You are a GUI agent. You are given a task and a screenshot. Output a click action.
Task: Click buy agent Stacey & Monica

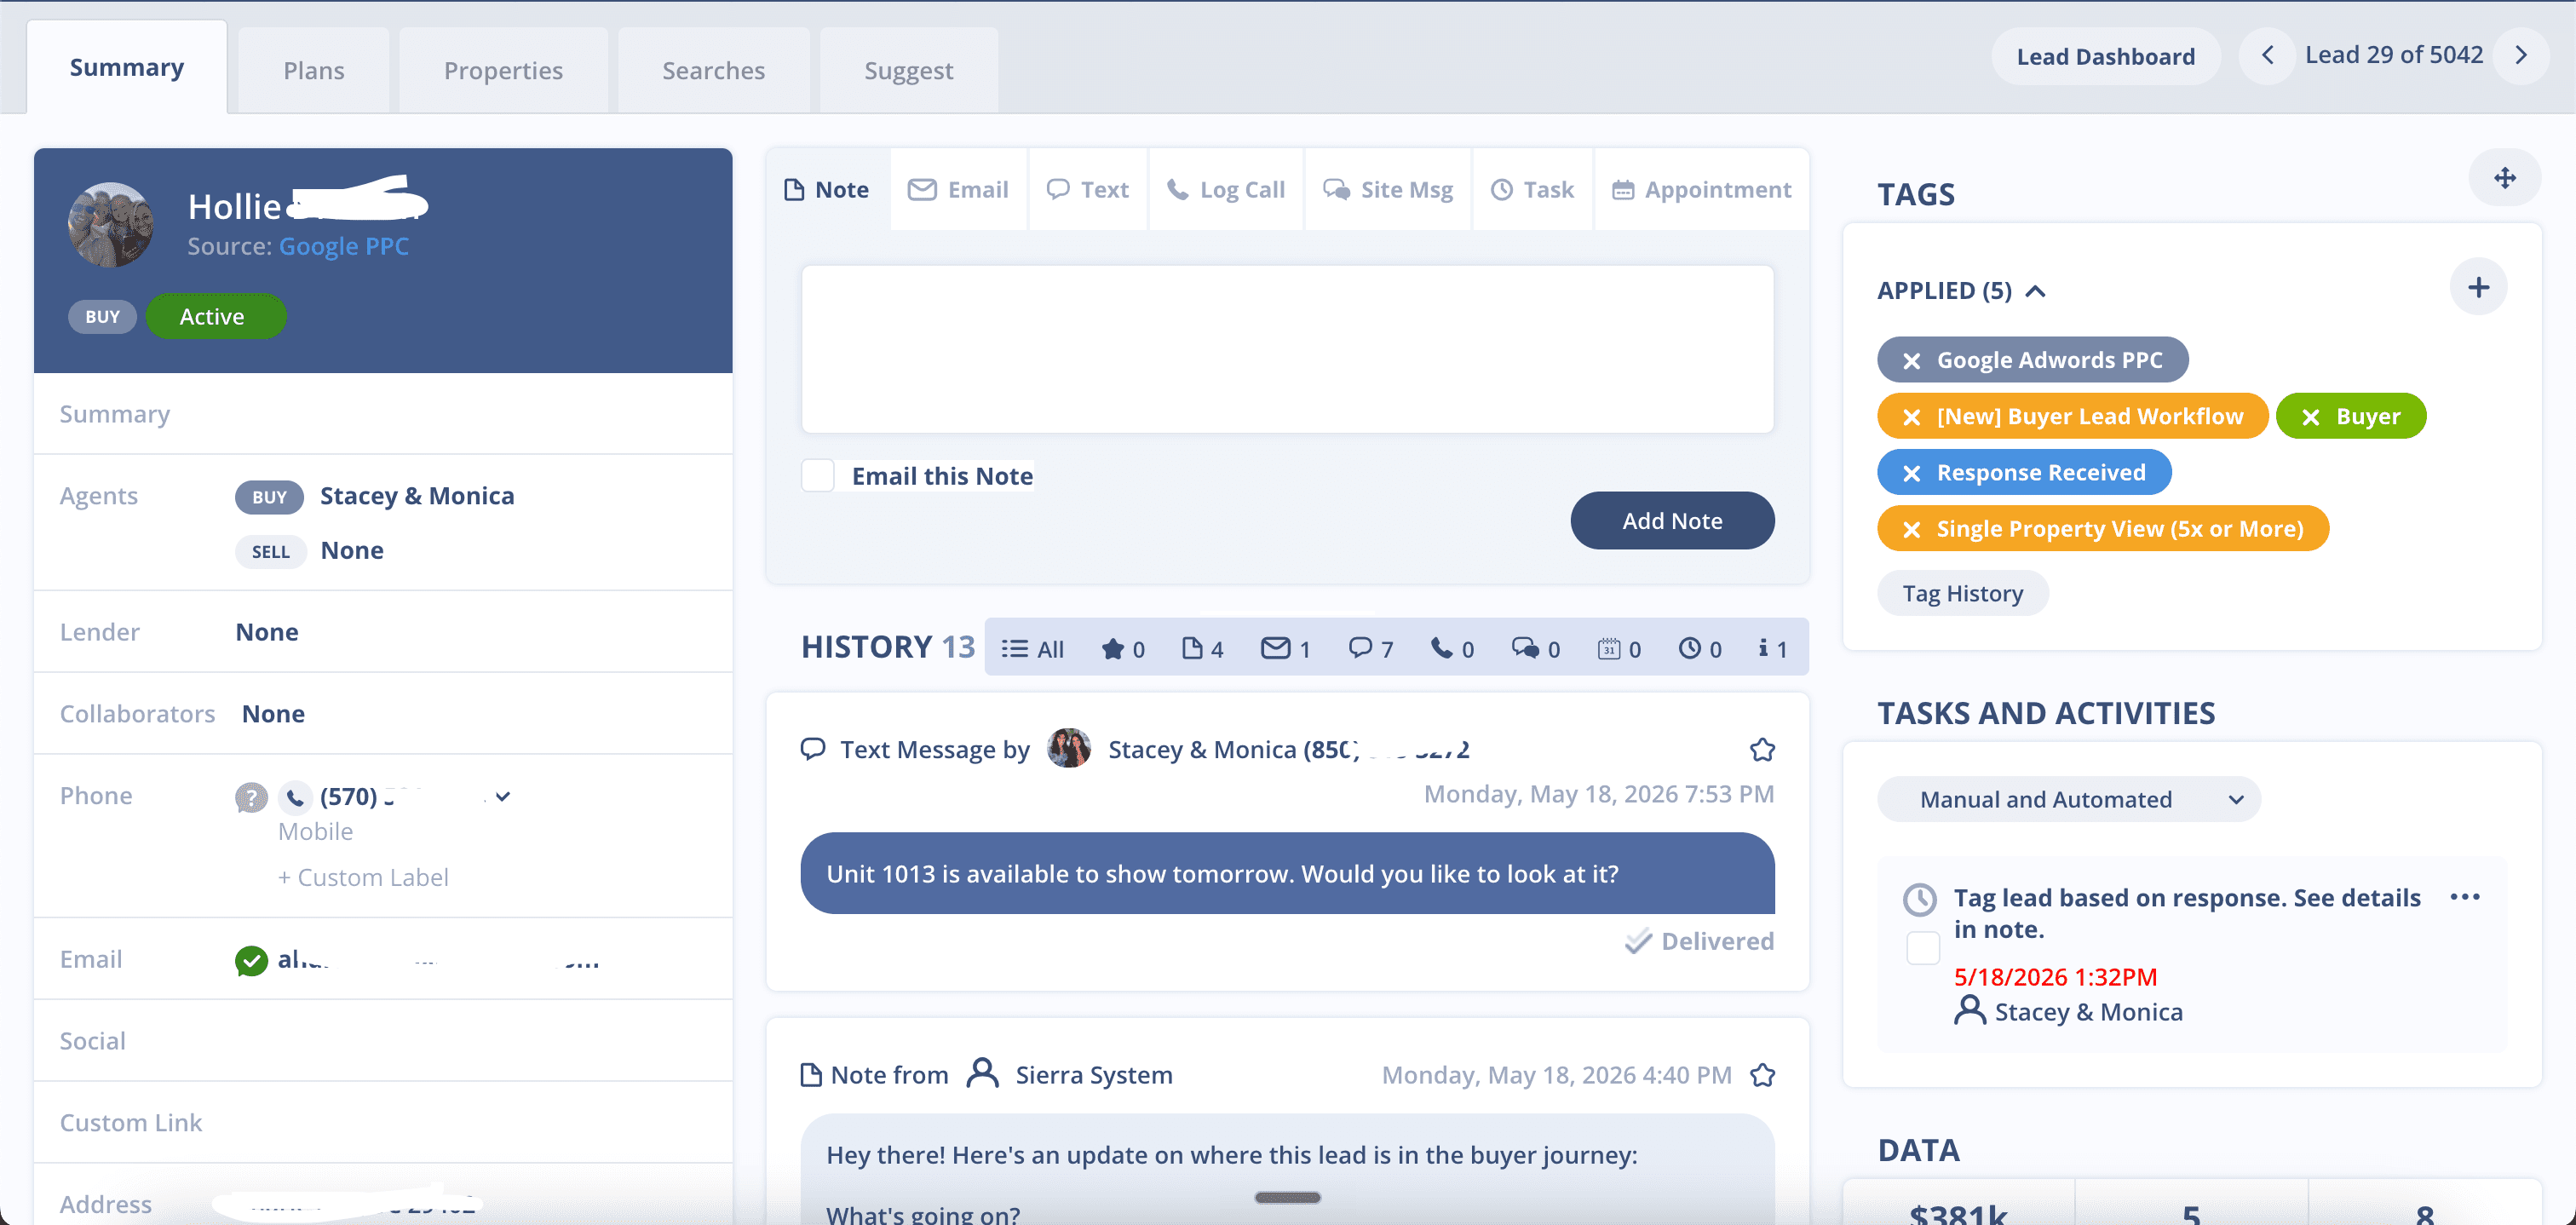(417, 496)
